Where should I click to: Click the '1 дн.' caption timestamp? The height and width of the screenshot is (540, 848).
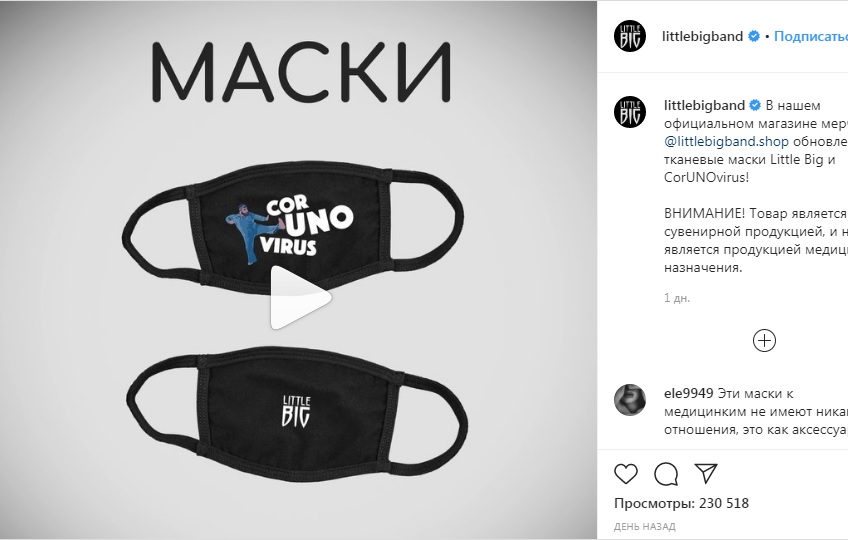tap(677, 298)
